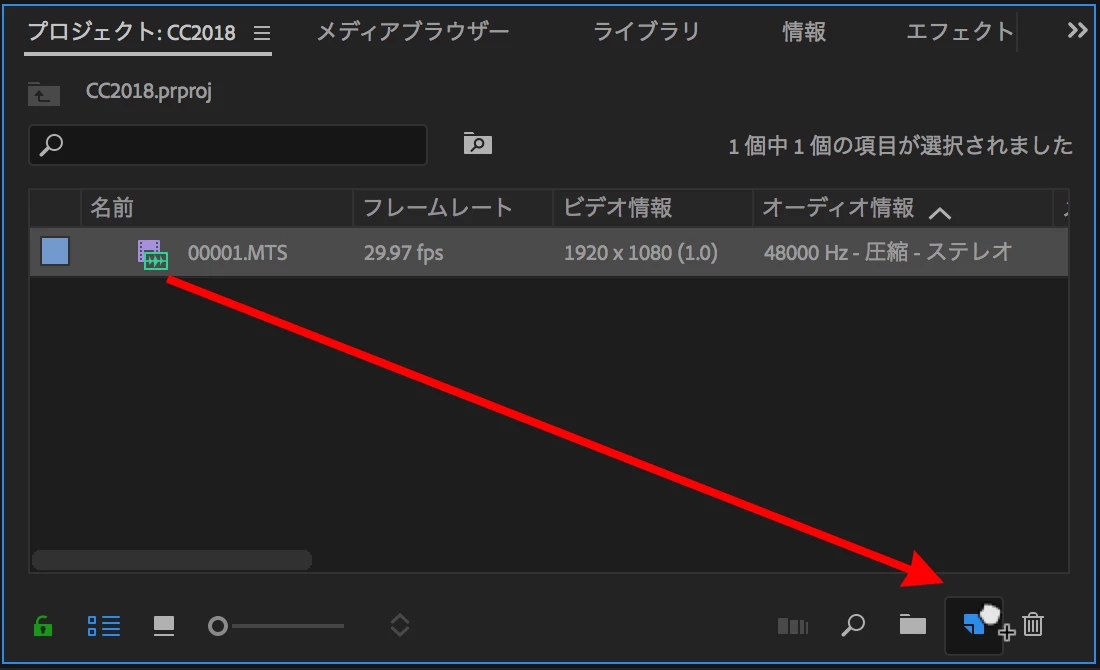The width and height of the screenshot is (1100, 670).
Task: Click the magnifier icon in search field
Action: tap(51, 145)
